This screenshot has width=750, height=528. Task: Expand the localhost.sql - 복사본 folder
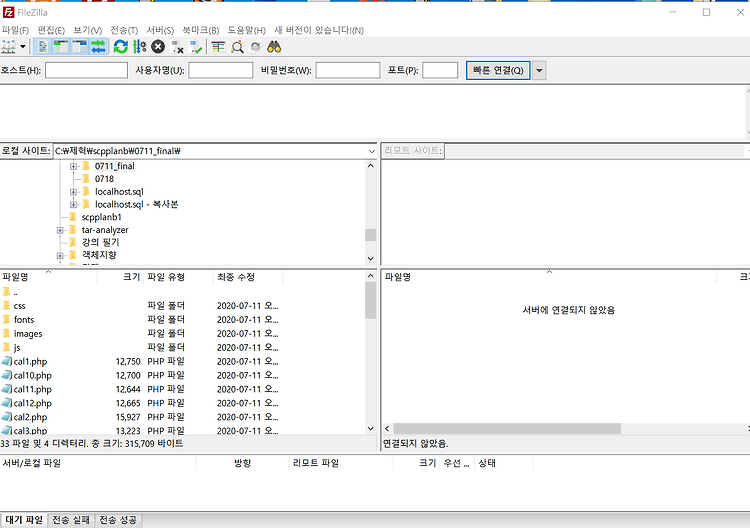(73, 205)
